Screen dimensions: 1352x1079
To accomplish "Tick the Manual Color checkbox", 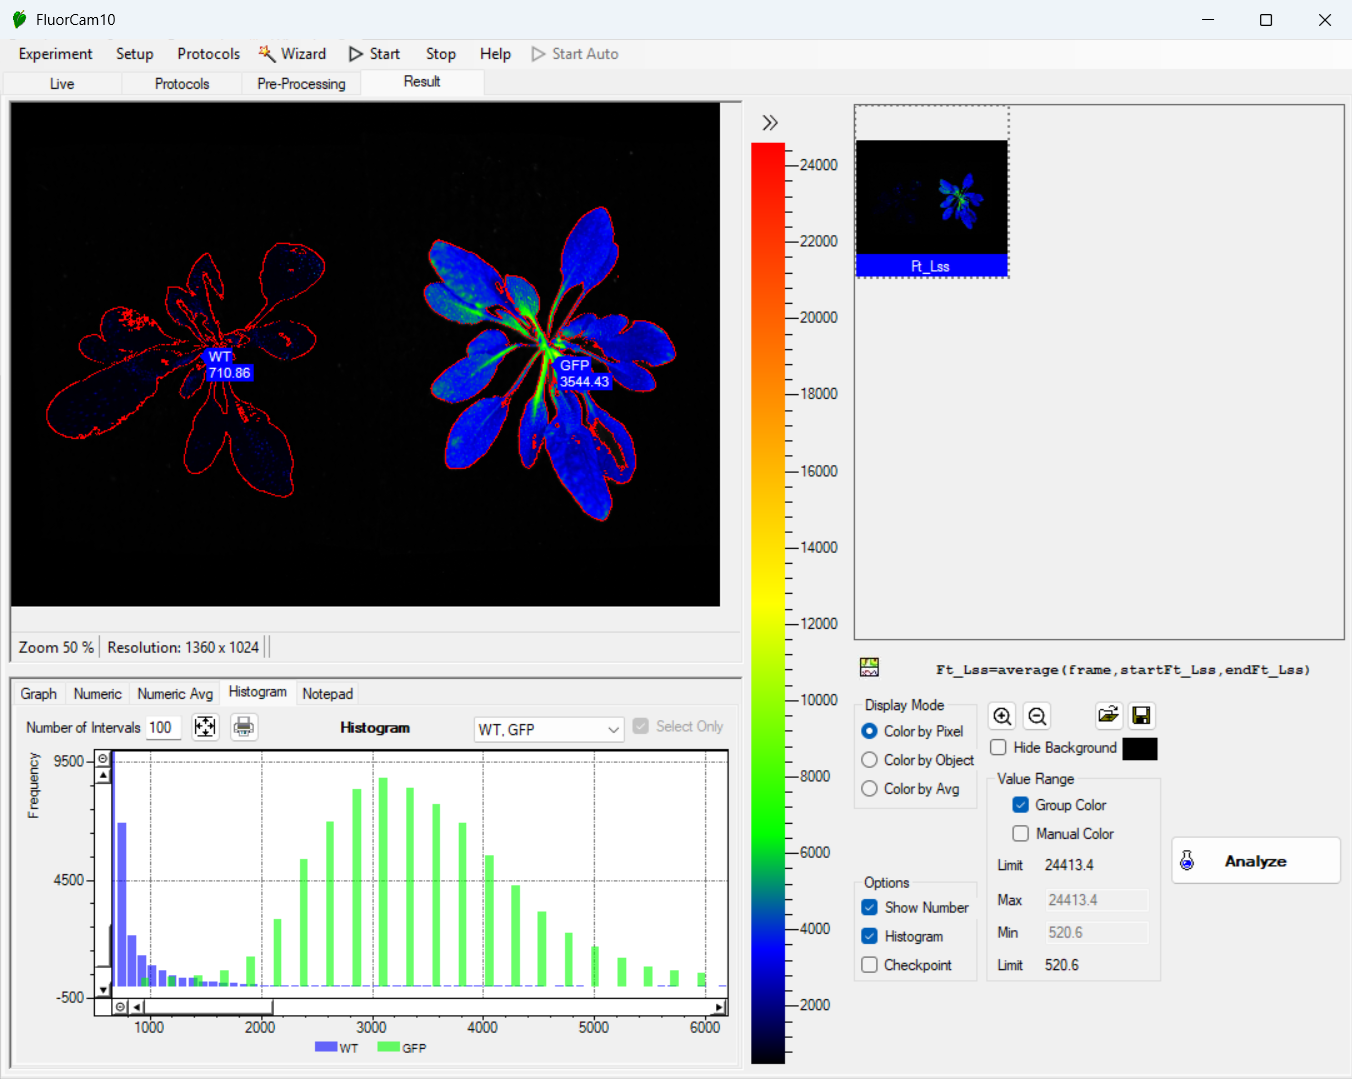I will (x=1021, y=834).
